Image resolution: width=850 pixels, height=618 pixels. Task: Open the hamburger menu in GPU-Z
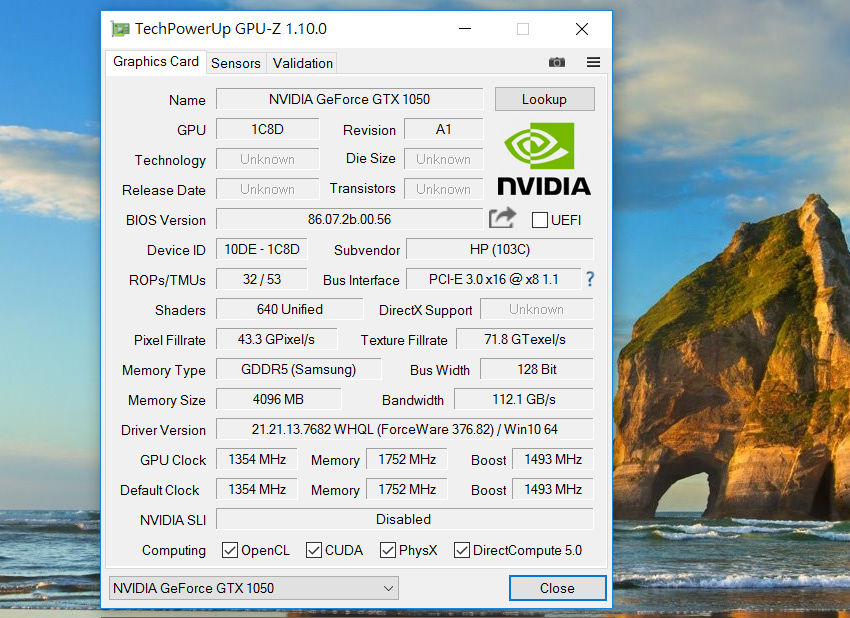593,62
